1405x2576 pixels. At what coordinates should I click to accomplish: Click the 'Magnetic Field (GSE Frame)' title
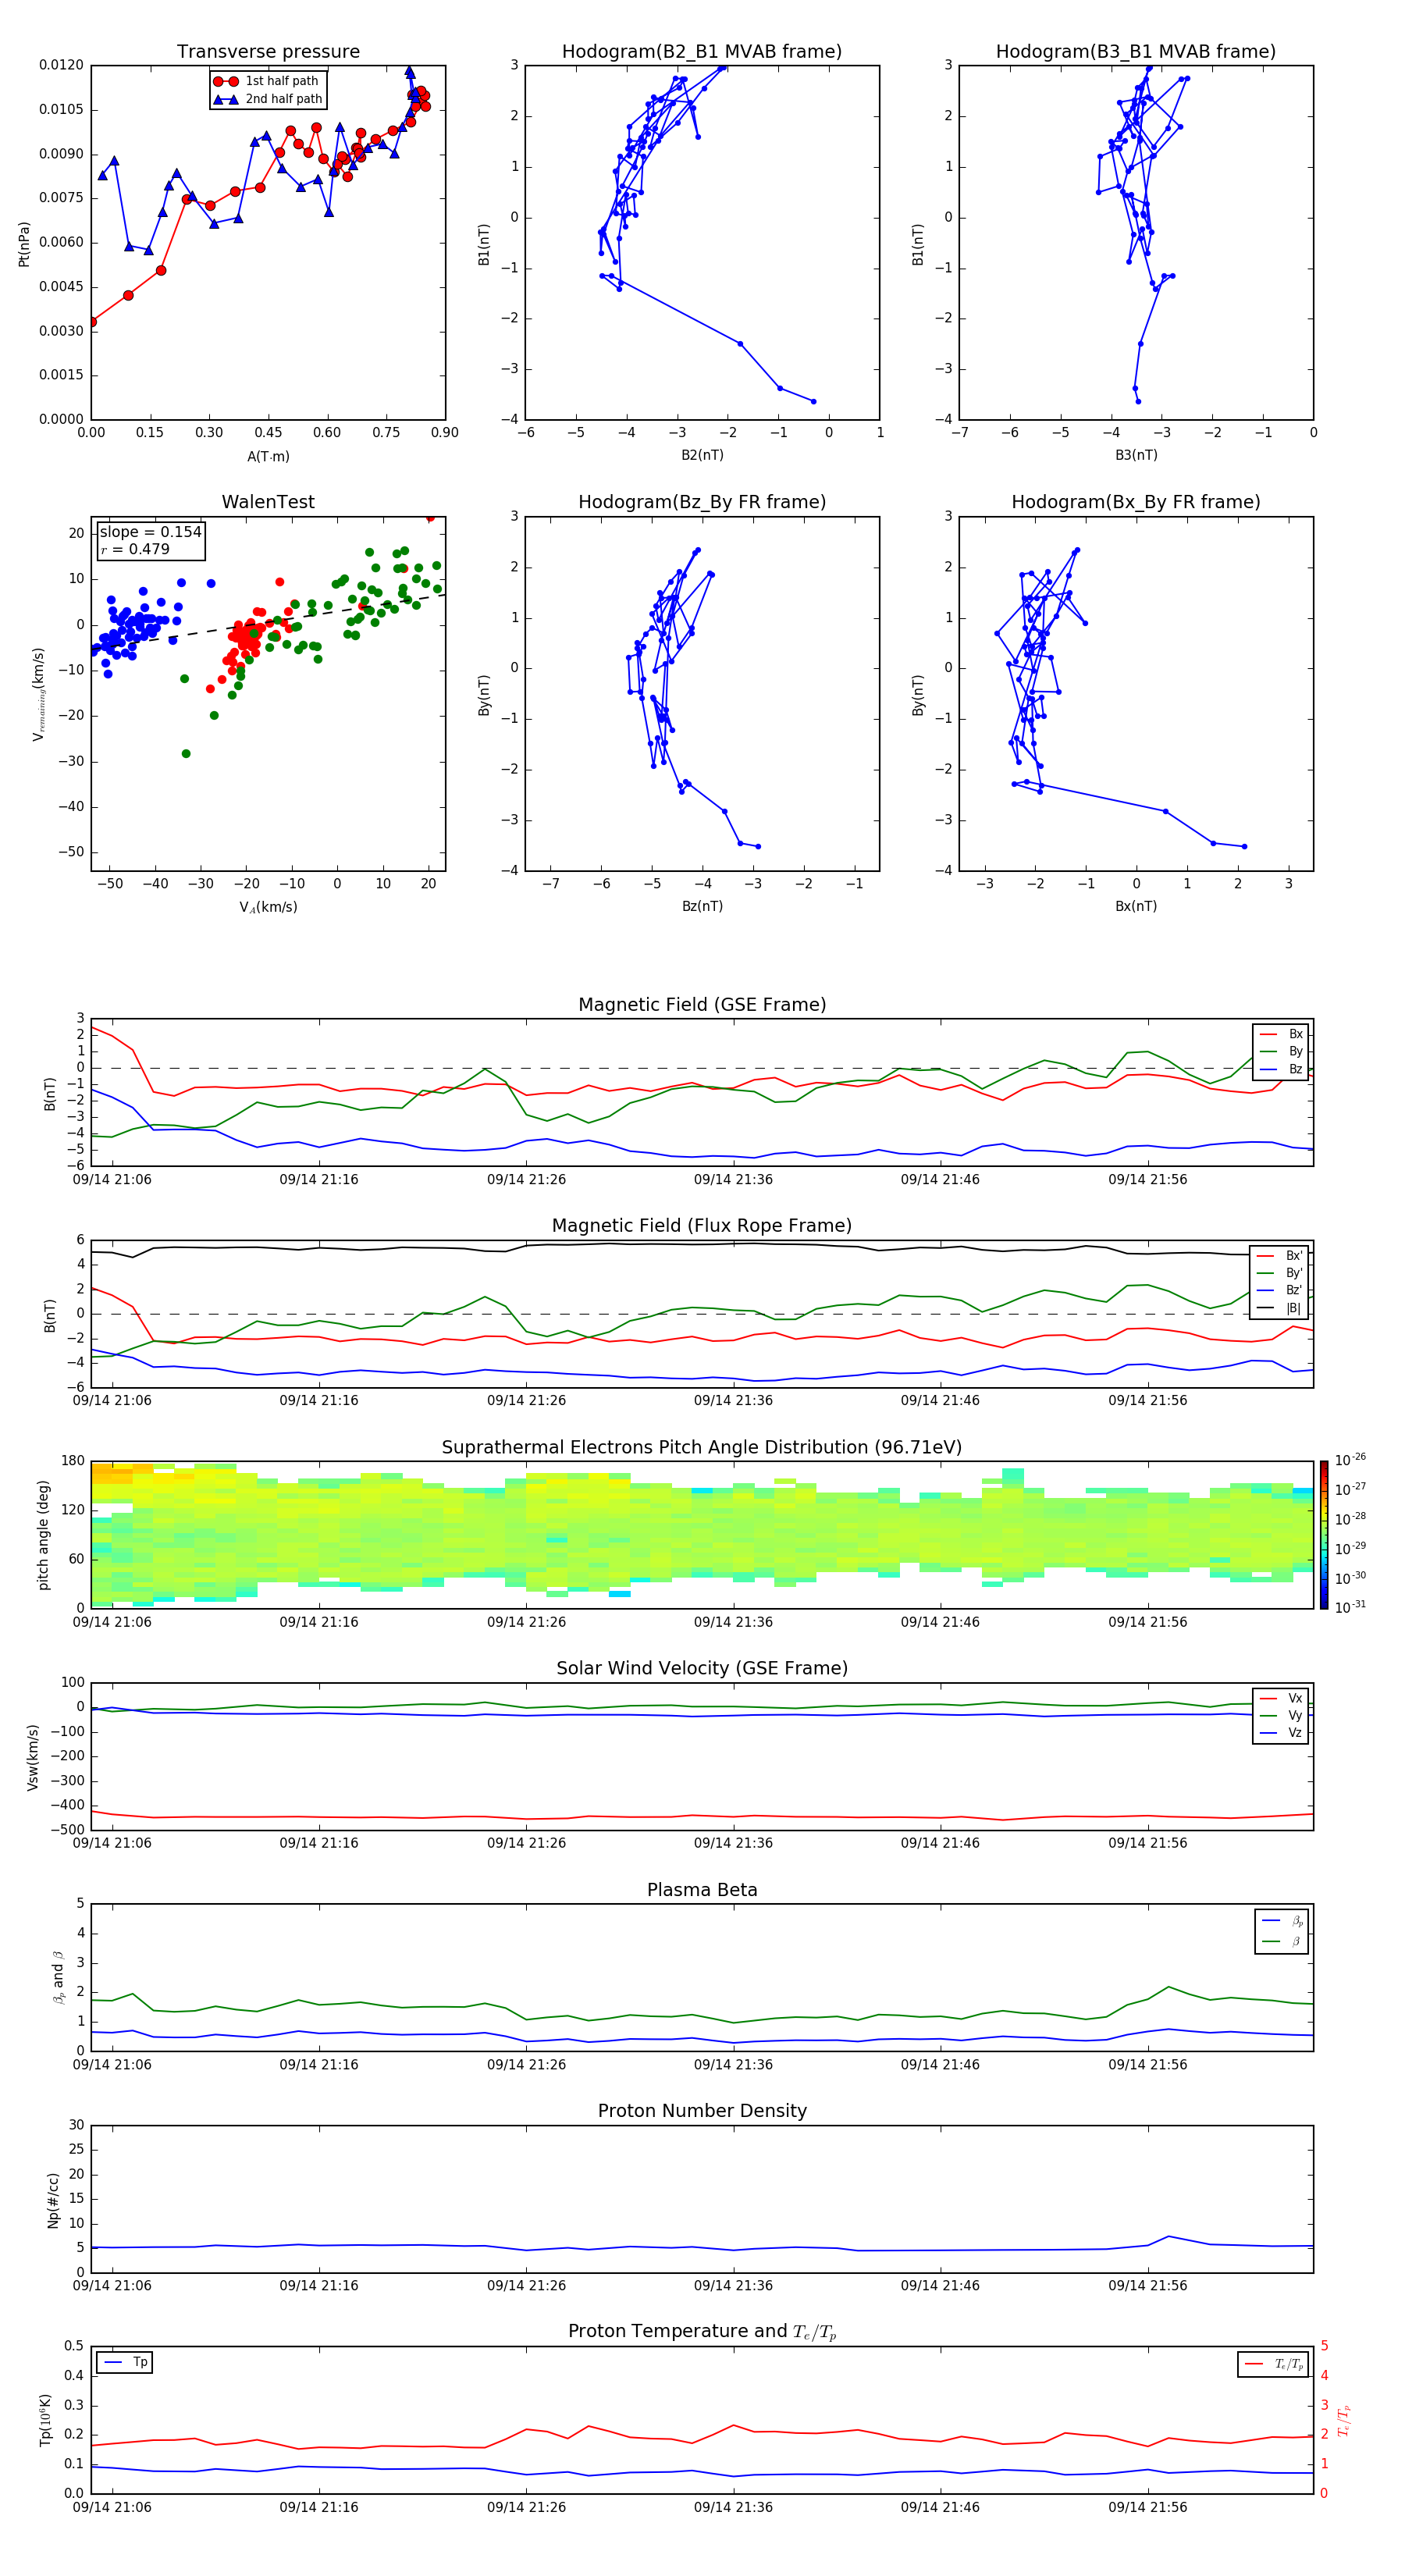pyautogui.click(x=702, y=1005)
